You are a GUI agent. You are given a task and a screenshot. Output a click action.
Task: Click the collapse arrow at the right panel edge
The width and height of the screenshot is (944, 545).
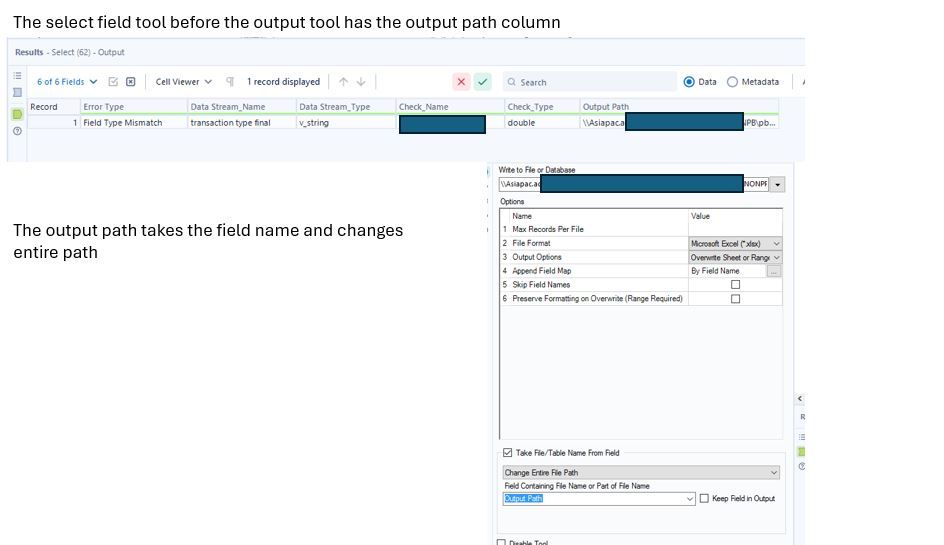[800, 399]
